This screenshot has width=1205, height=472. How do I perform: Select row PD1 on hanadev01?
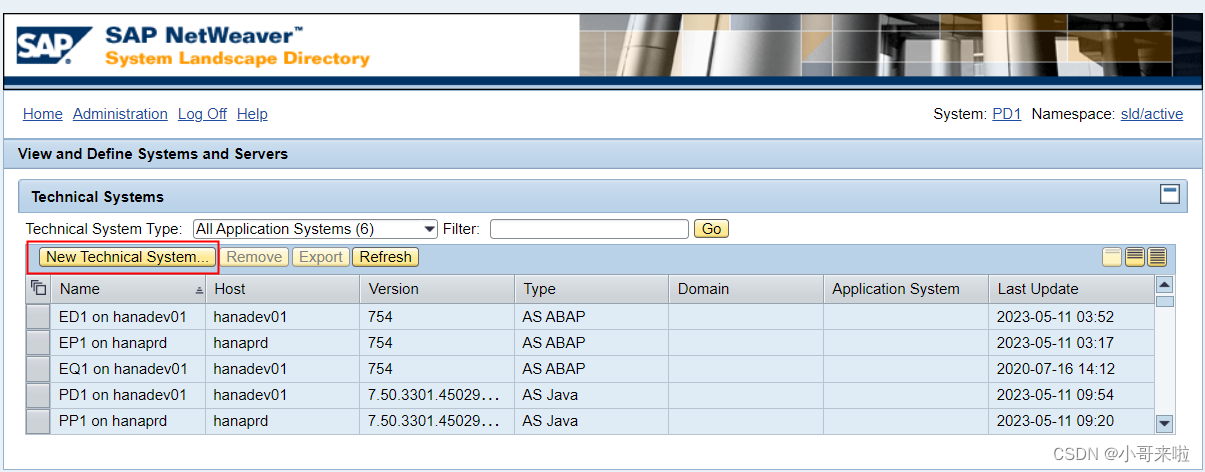38,395
